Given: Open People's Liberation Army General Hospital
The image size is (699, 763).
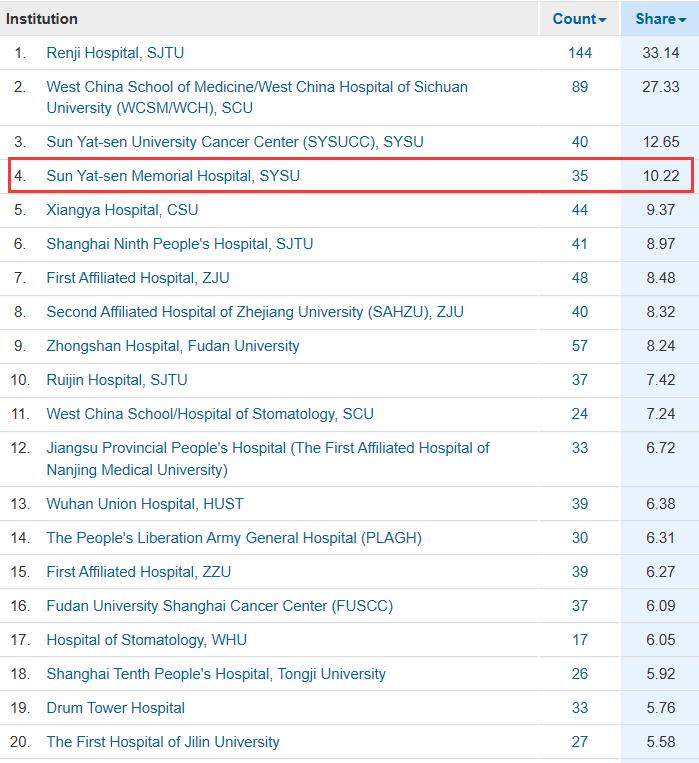Looking at the screenshot, I should click(x=233, y=538).
